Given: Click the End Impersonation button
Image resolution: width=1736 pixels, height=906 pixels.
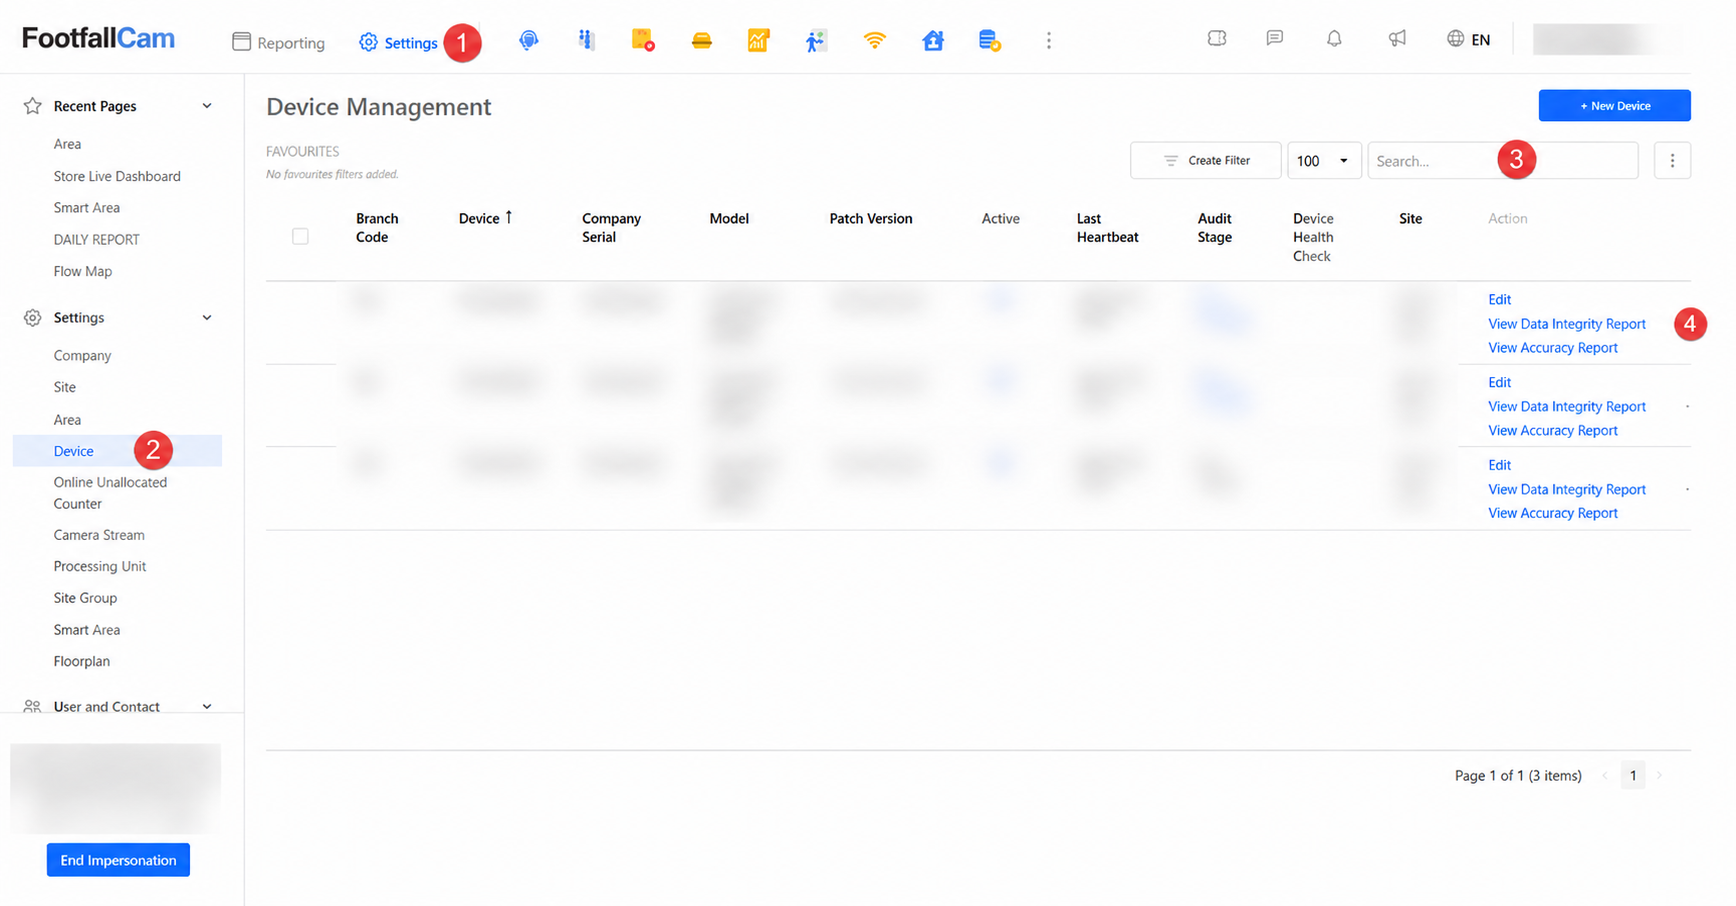Looking at the screenshot, I should click(118, 860).
